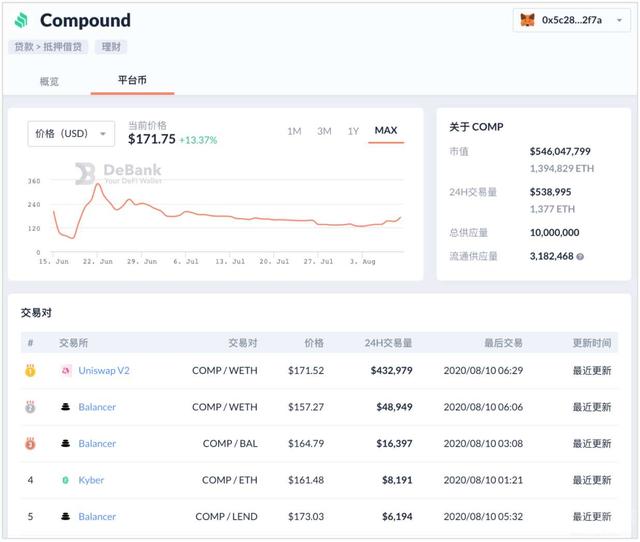640x542 pixels.
Task: Switch to the 概览 tab
Action: point(49,82)
